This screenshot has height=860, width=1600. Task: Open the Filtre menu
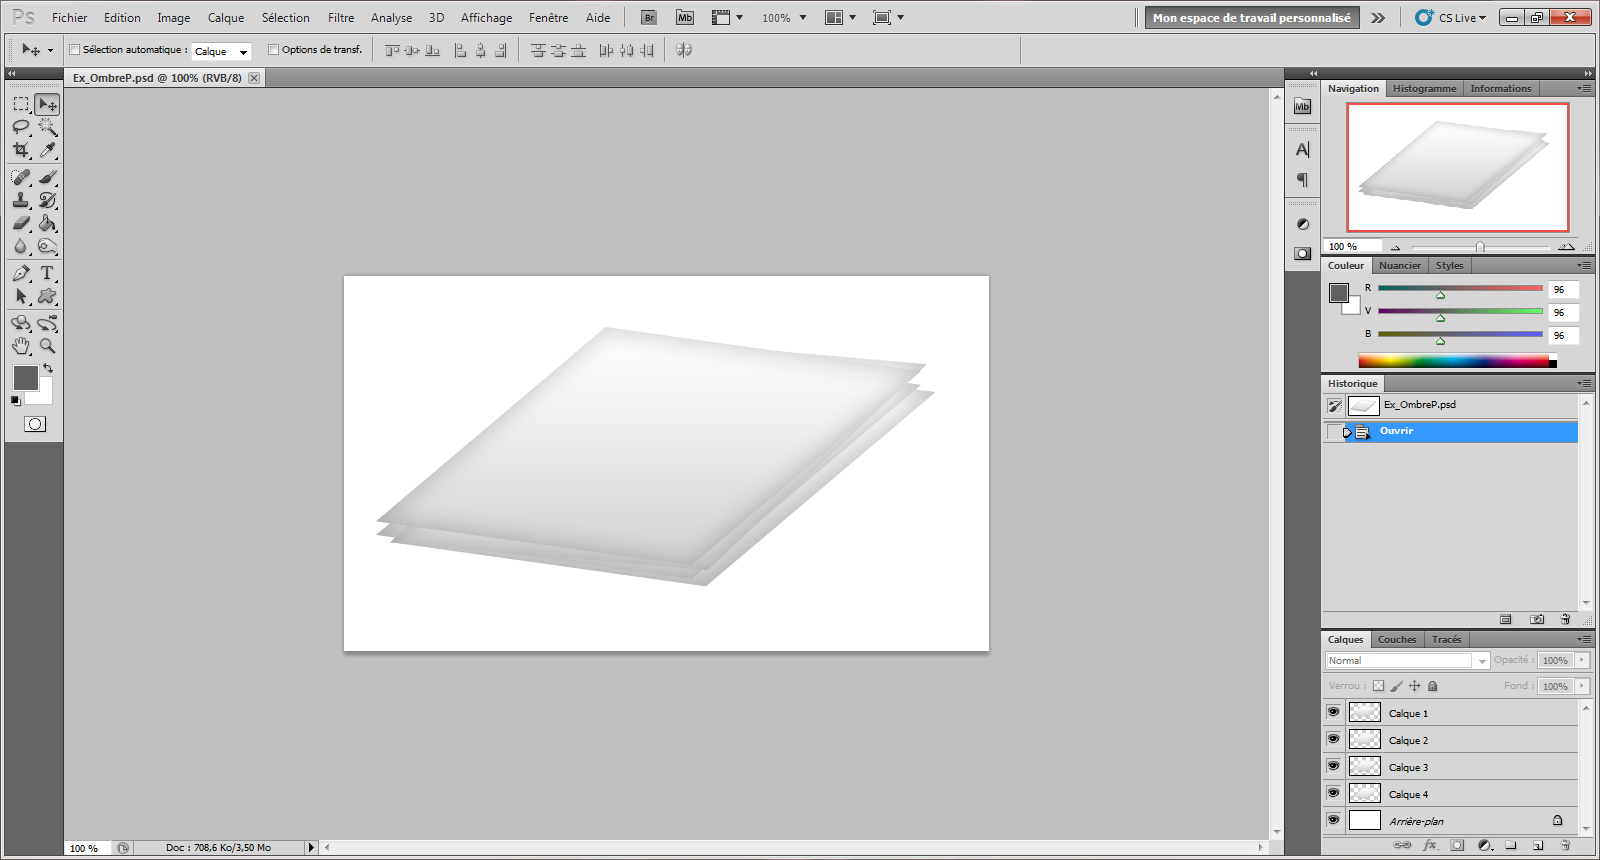coord(341,18)
